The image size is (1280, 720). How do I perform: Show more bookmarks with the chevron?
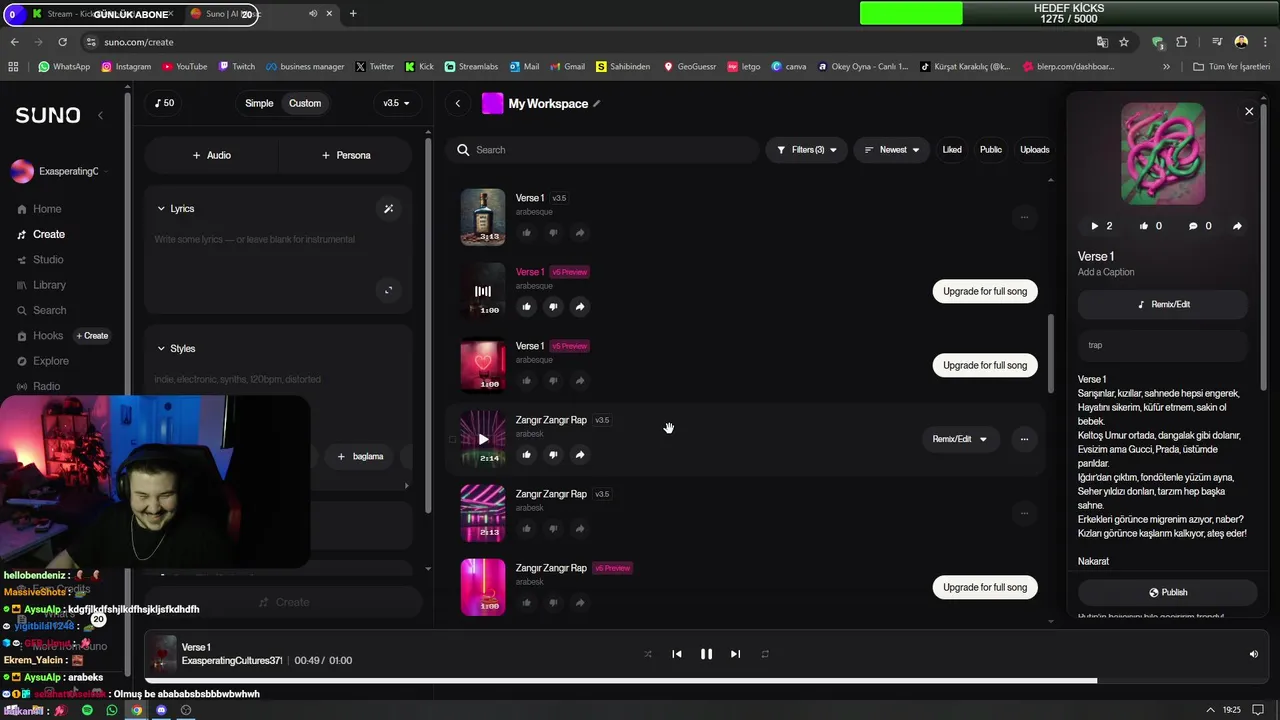point(1166,67)
